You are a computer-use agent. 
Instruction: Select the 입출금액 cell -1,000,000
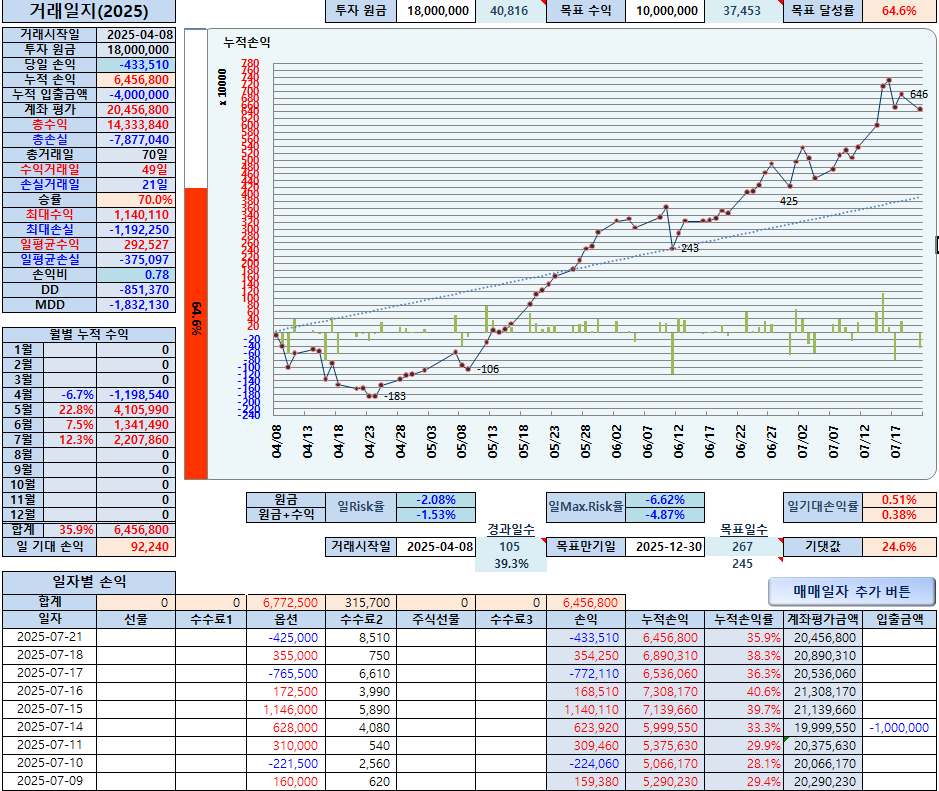coord(899,727)
